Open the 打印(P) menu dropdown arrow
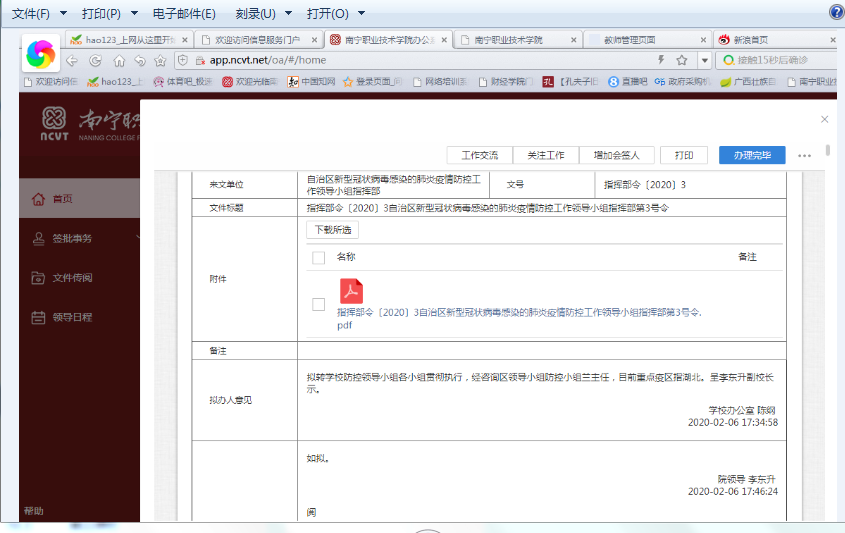The width and height of the screenshot is (845, 533). coord(135,13)
